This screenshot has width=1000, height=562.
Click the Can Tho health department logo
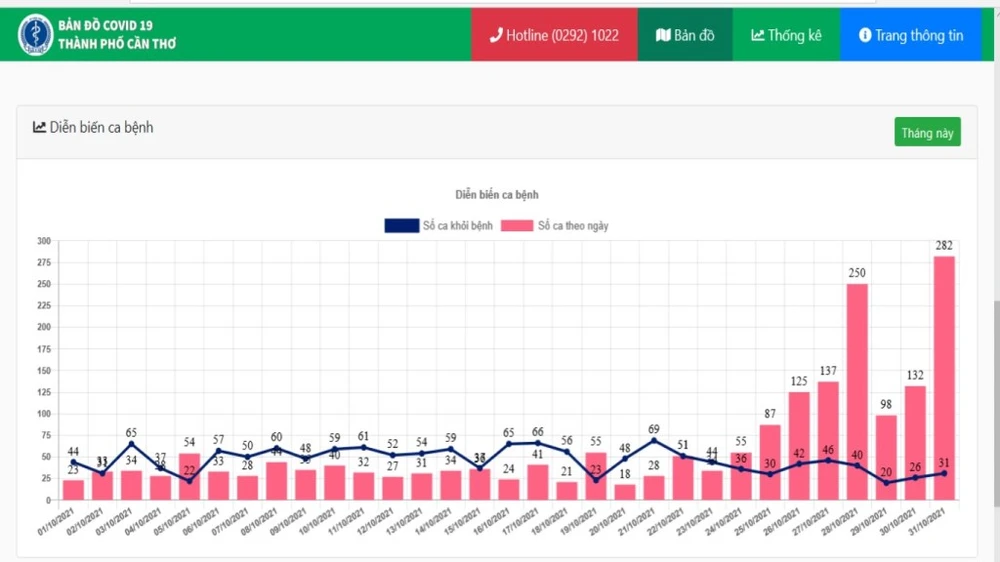35,35
